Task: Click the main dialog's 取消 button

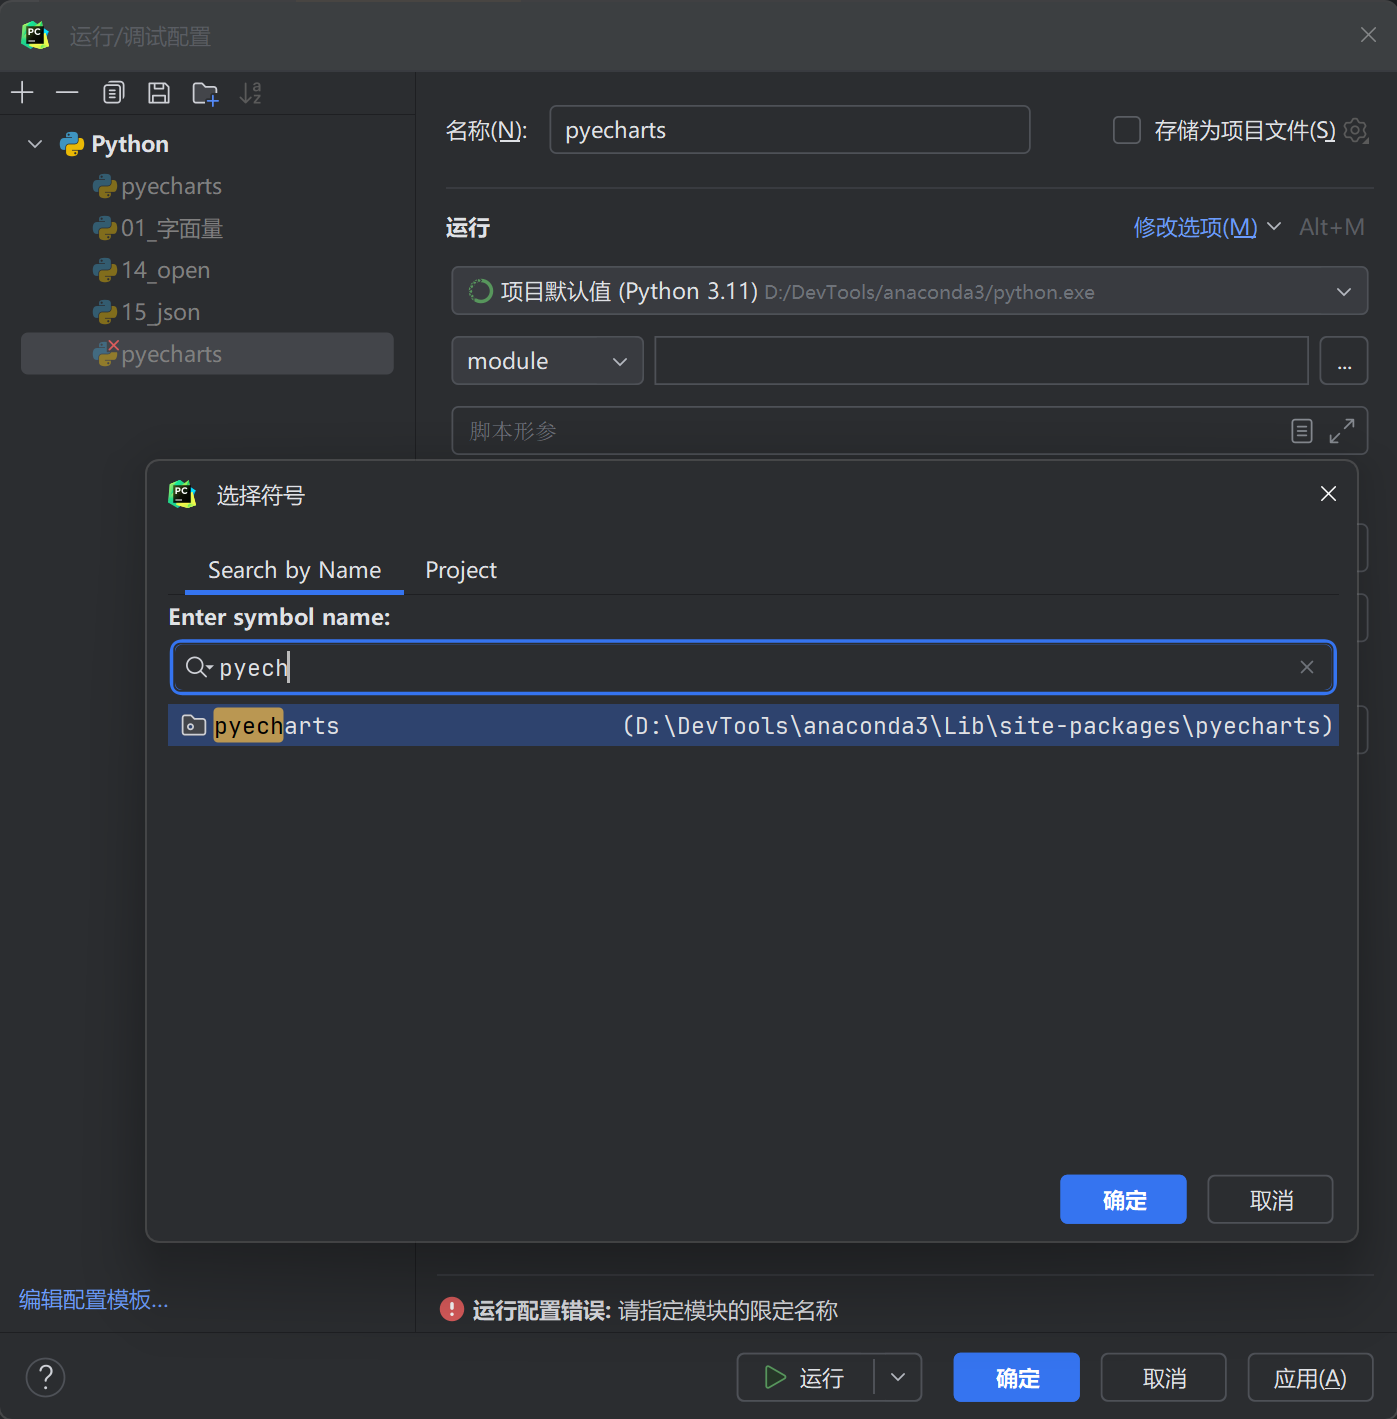Action: click(1163, 1377)
